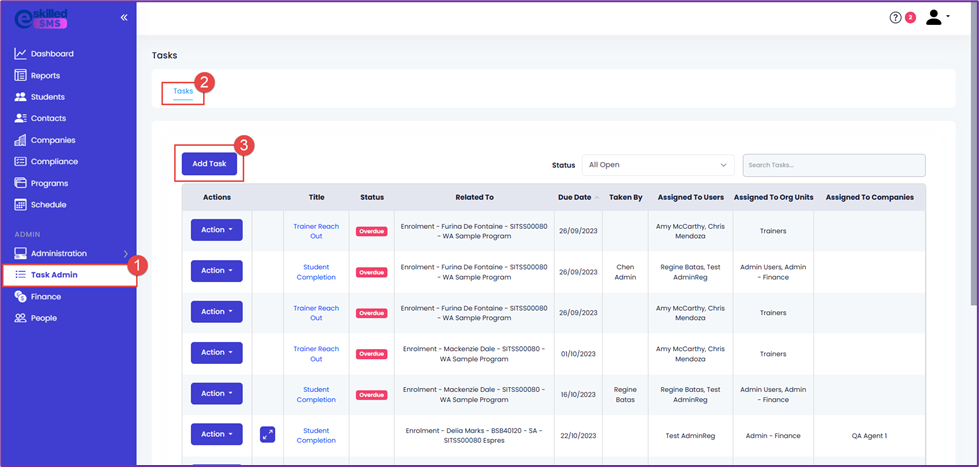Click the People group icon
979x467 pixels.
click(20, 318)
